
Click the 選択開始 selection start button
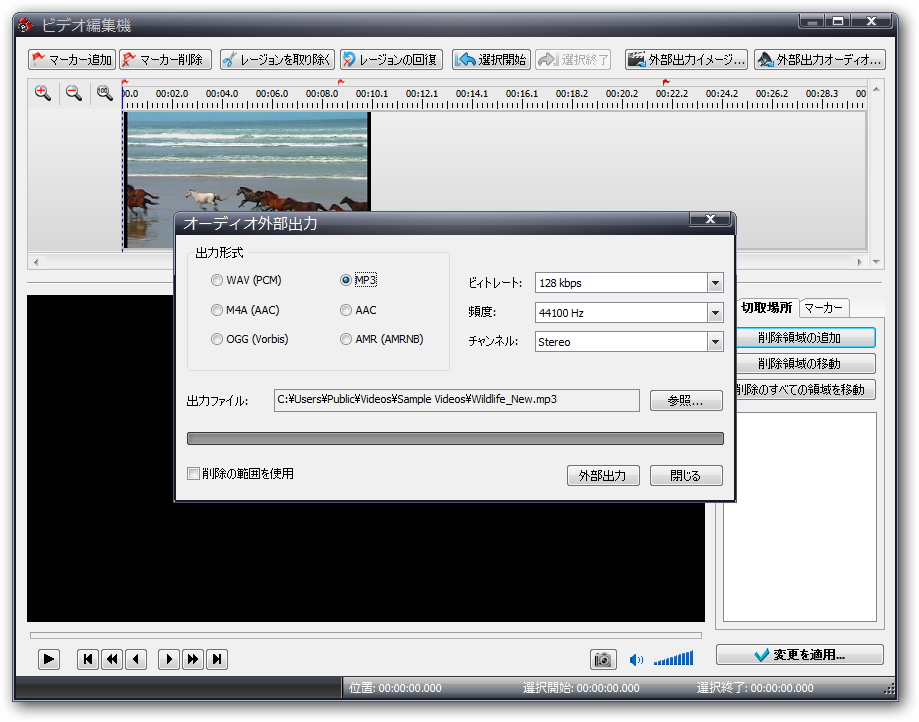(491, 59)
